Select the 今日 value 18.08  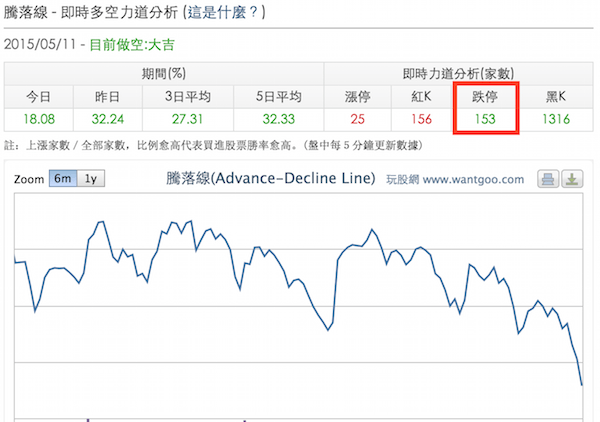point(39,119)
